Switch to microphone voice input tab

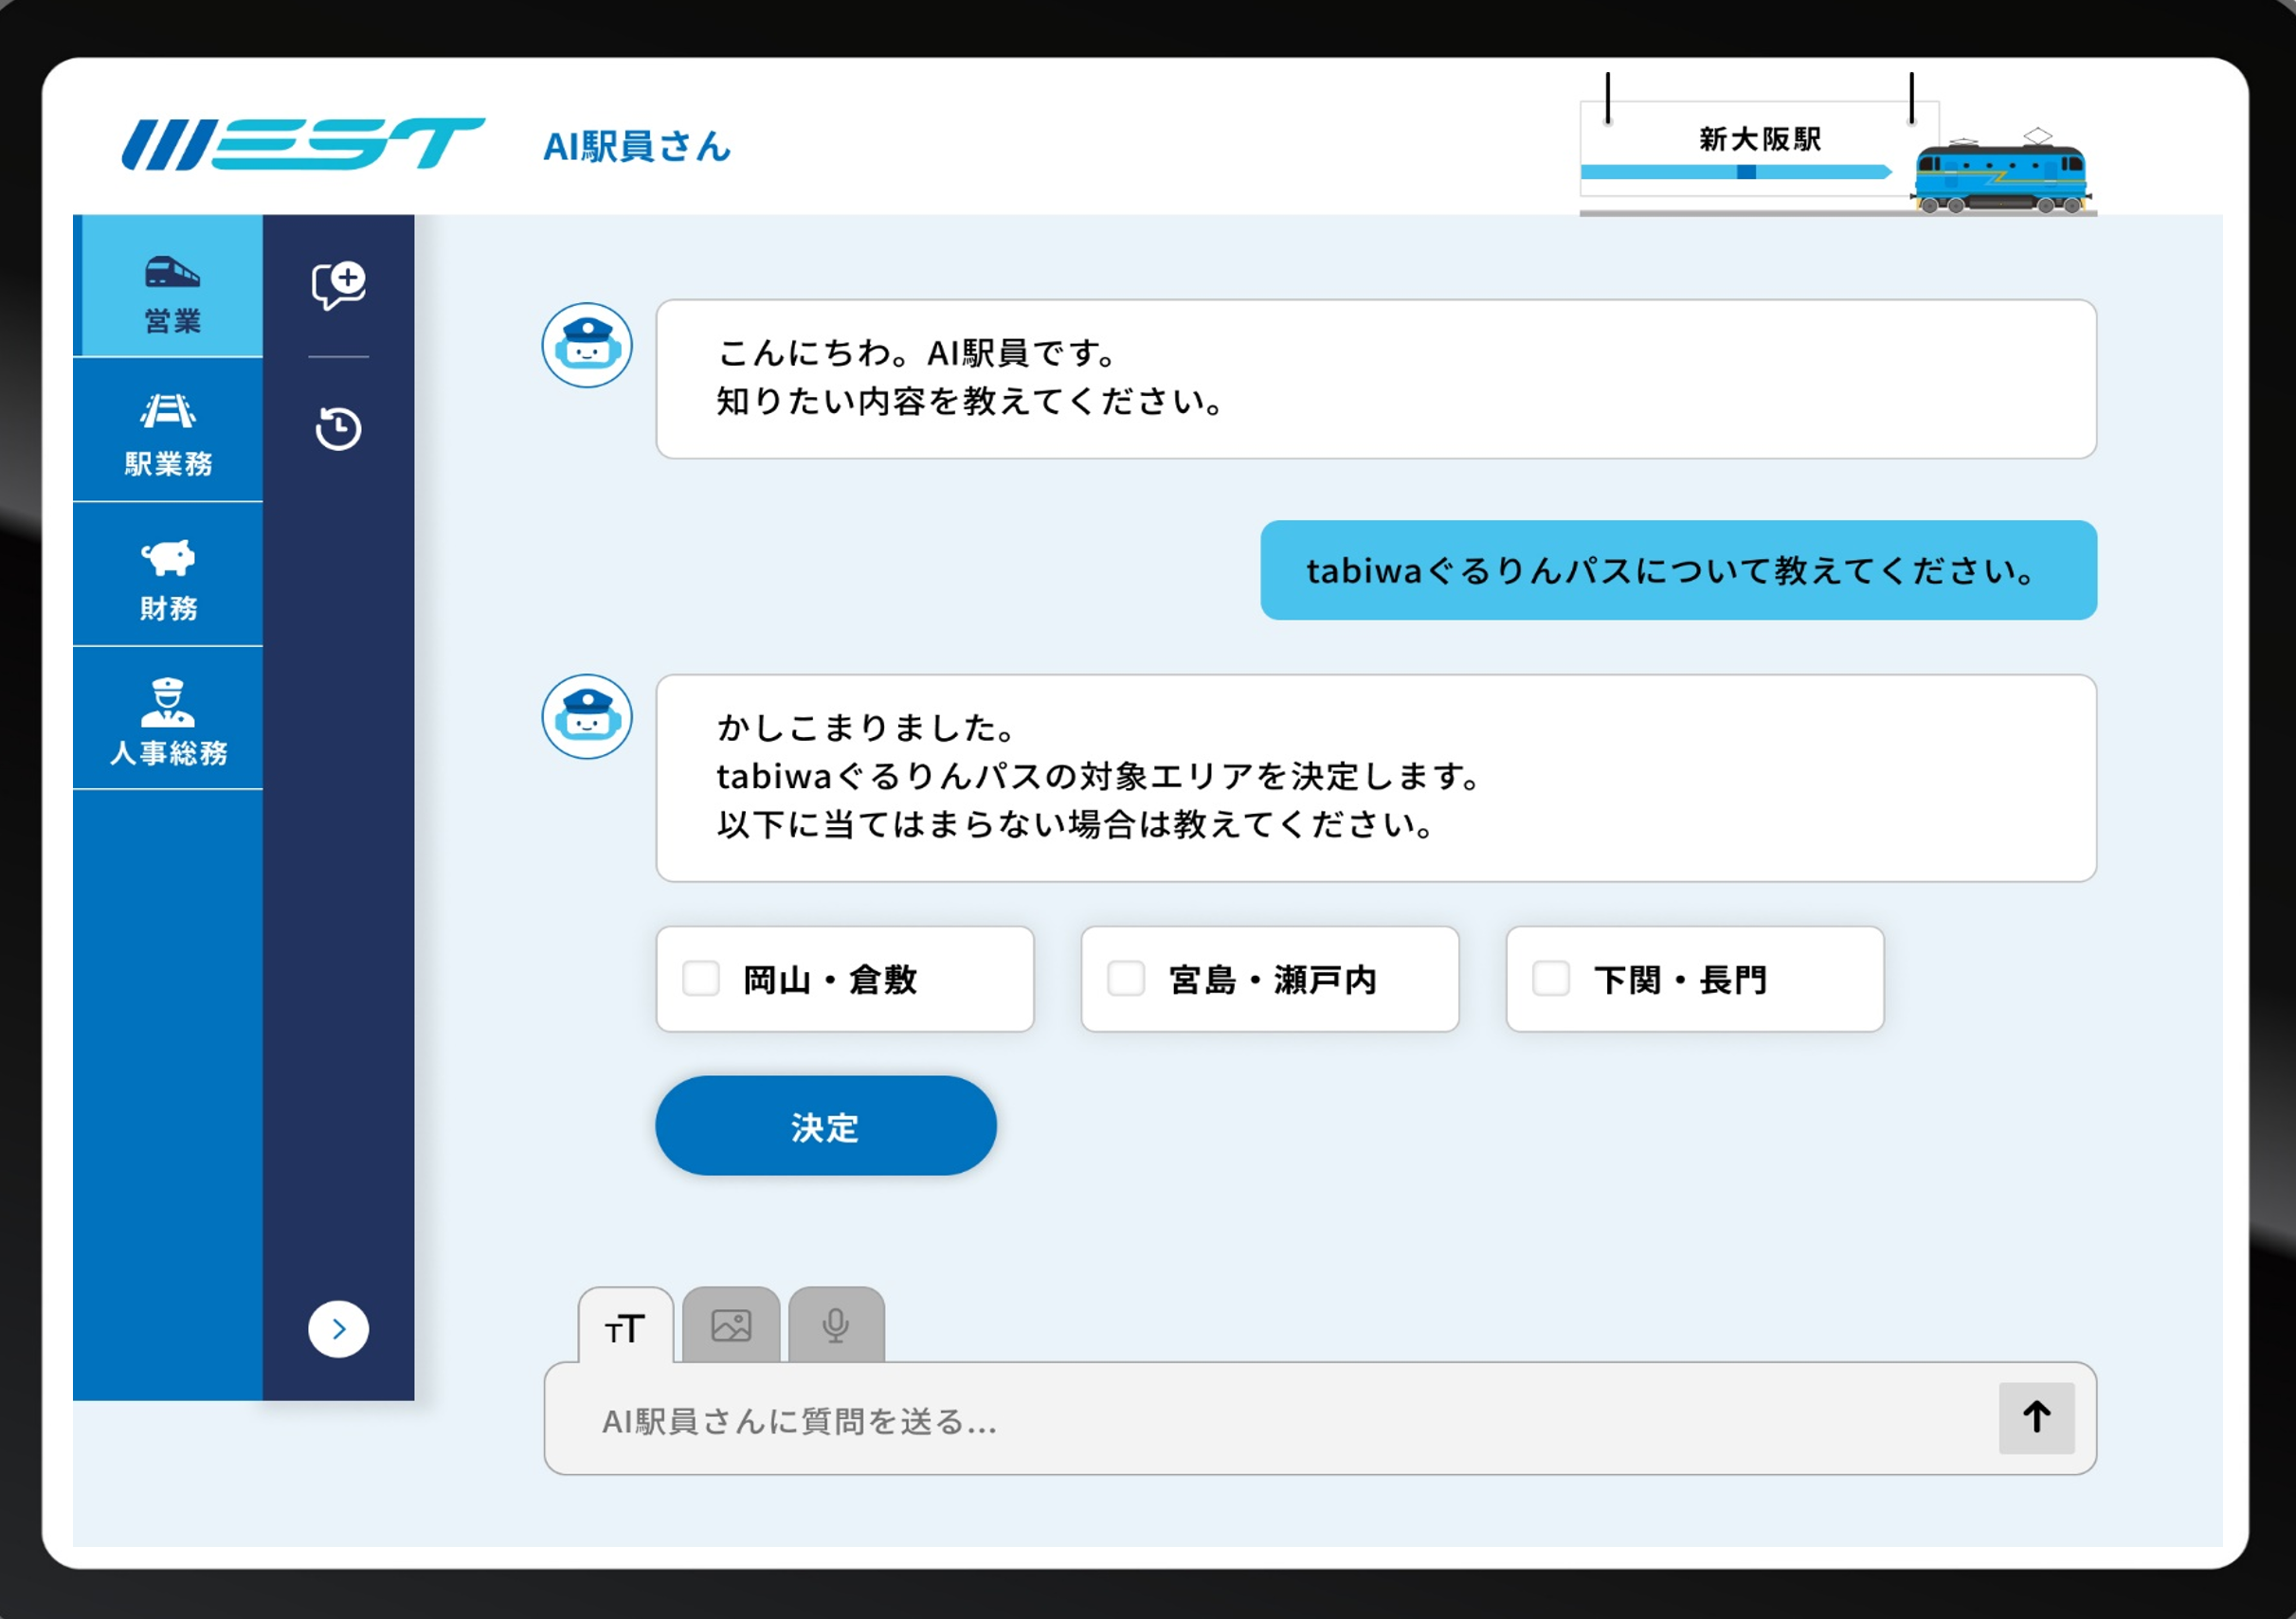[x=836, y=1327]
